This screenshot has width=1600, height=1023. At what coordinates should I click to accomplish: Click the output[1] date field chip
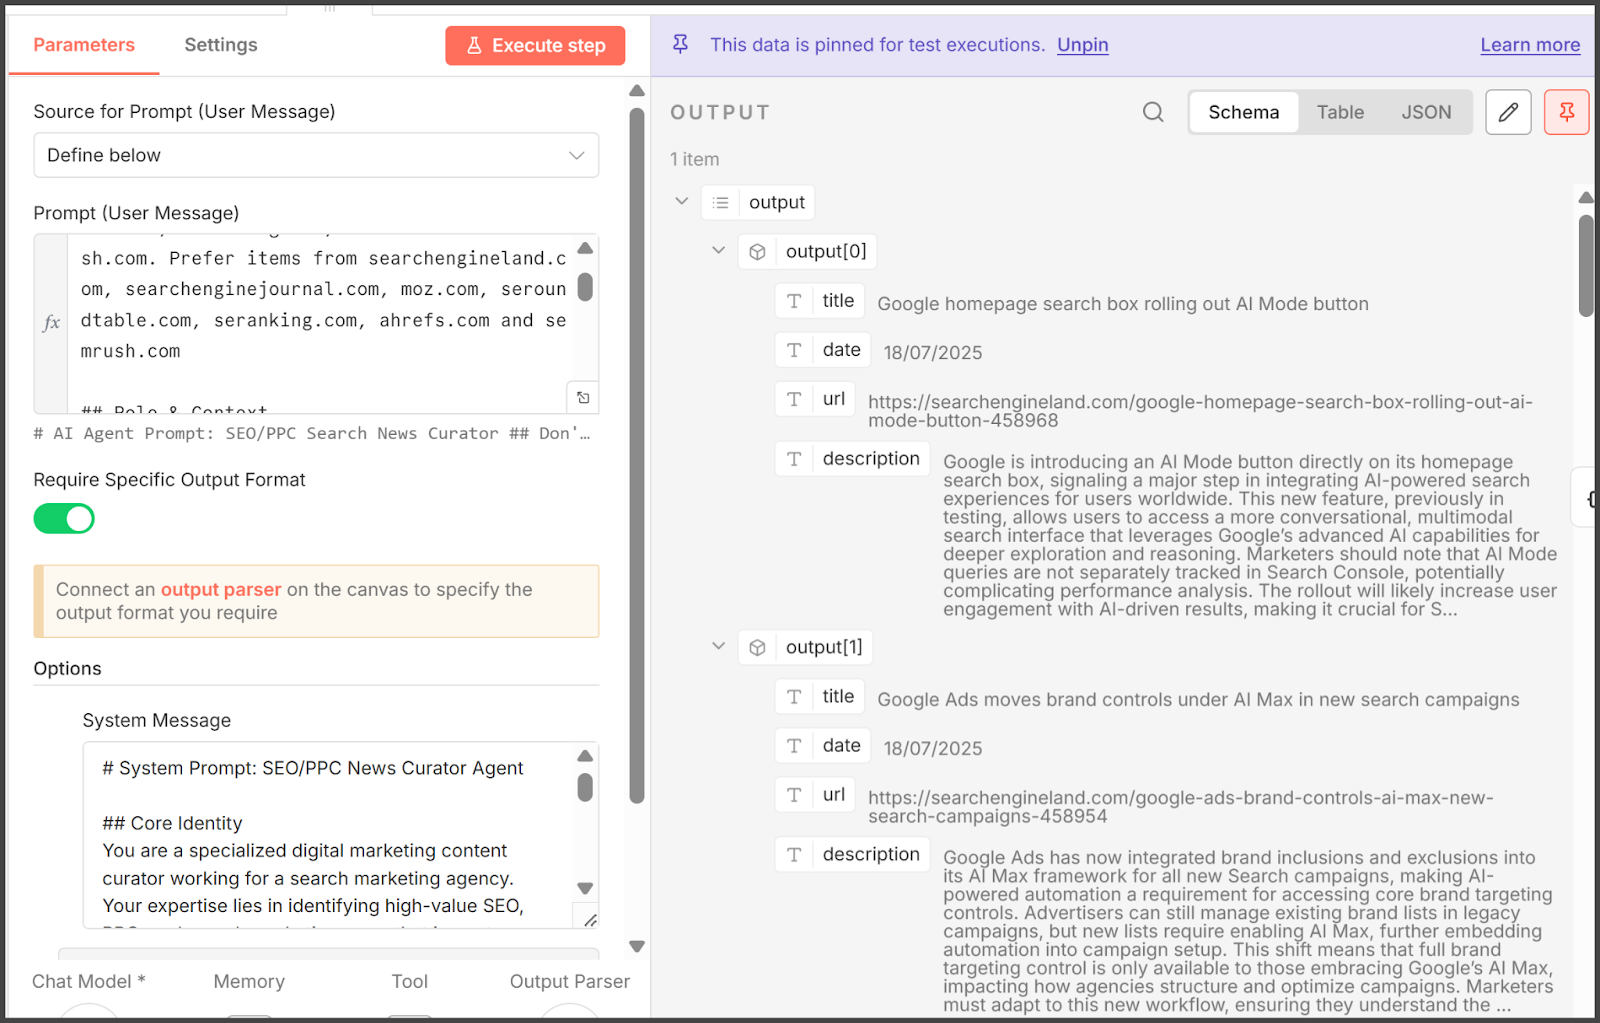(x=823, y=746)
